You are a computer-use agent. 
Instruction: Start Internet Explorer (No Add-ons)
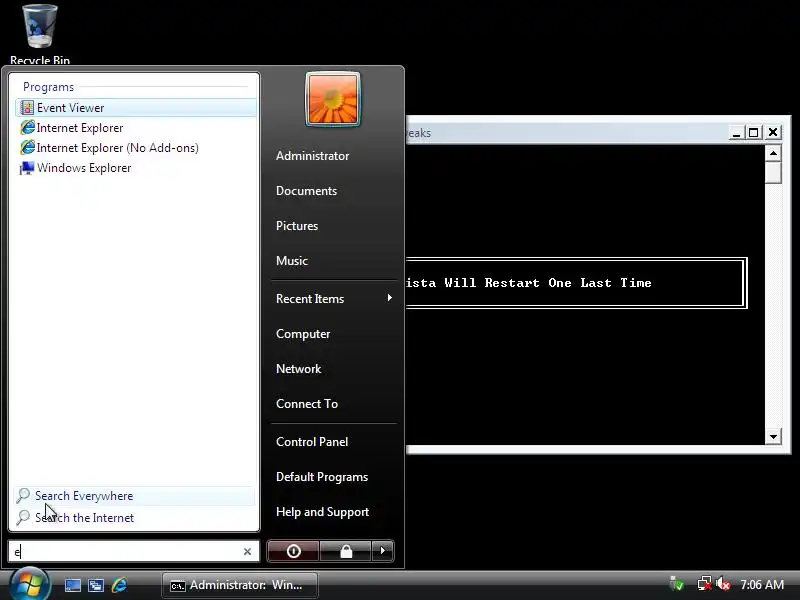136,147
